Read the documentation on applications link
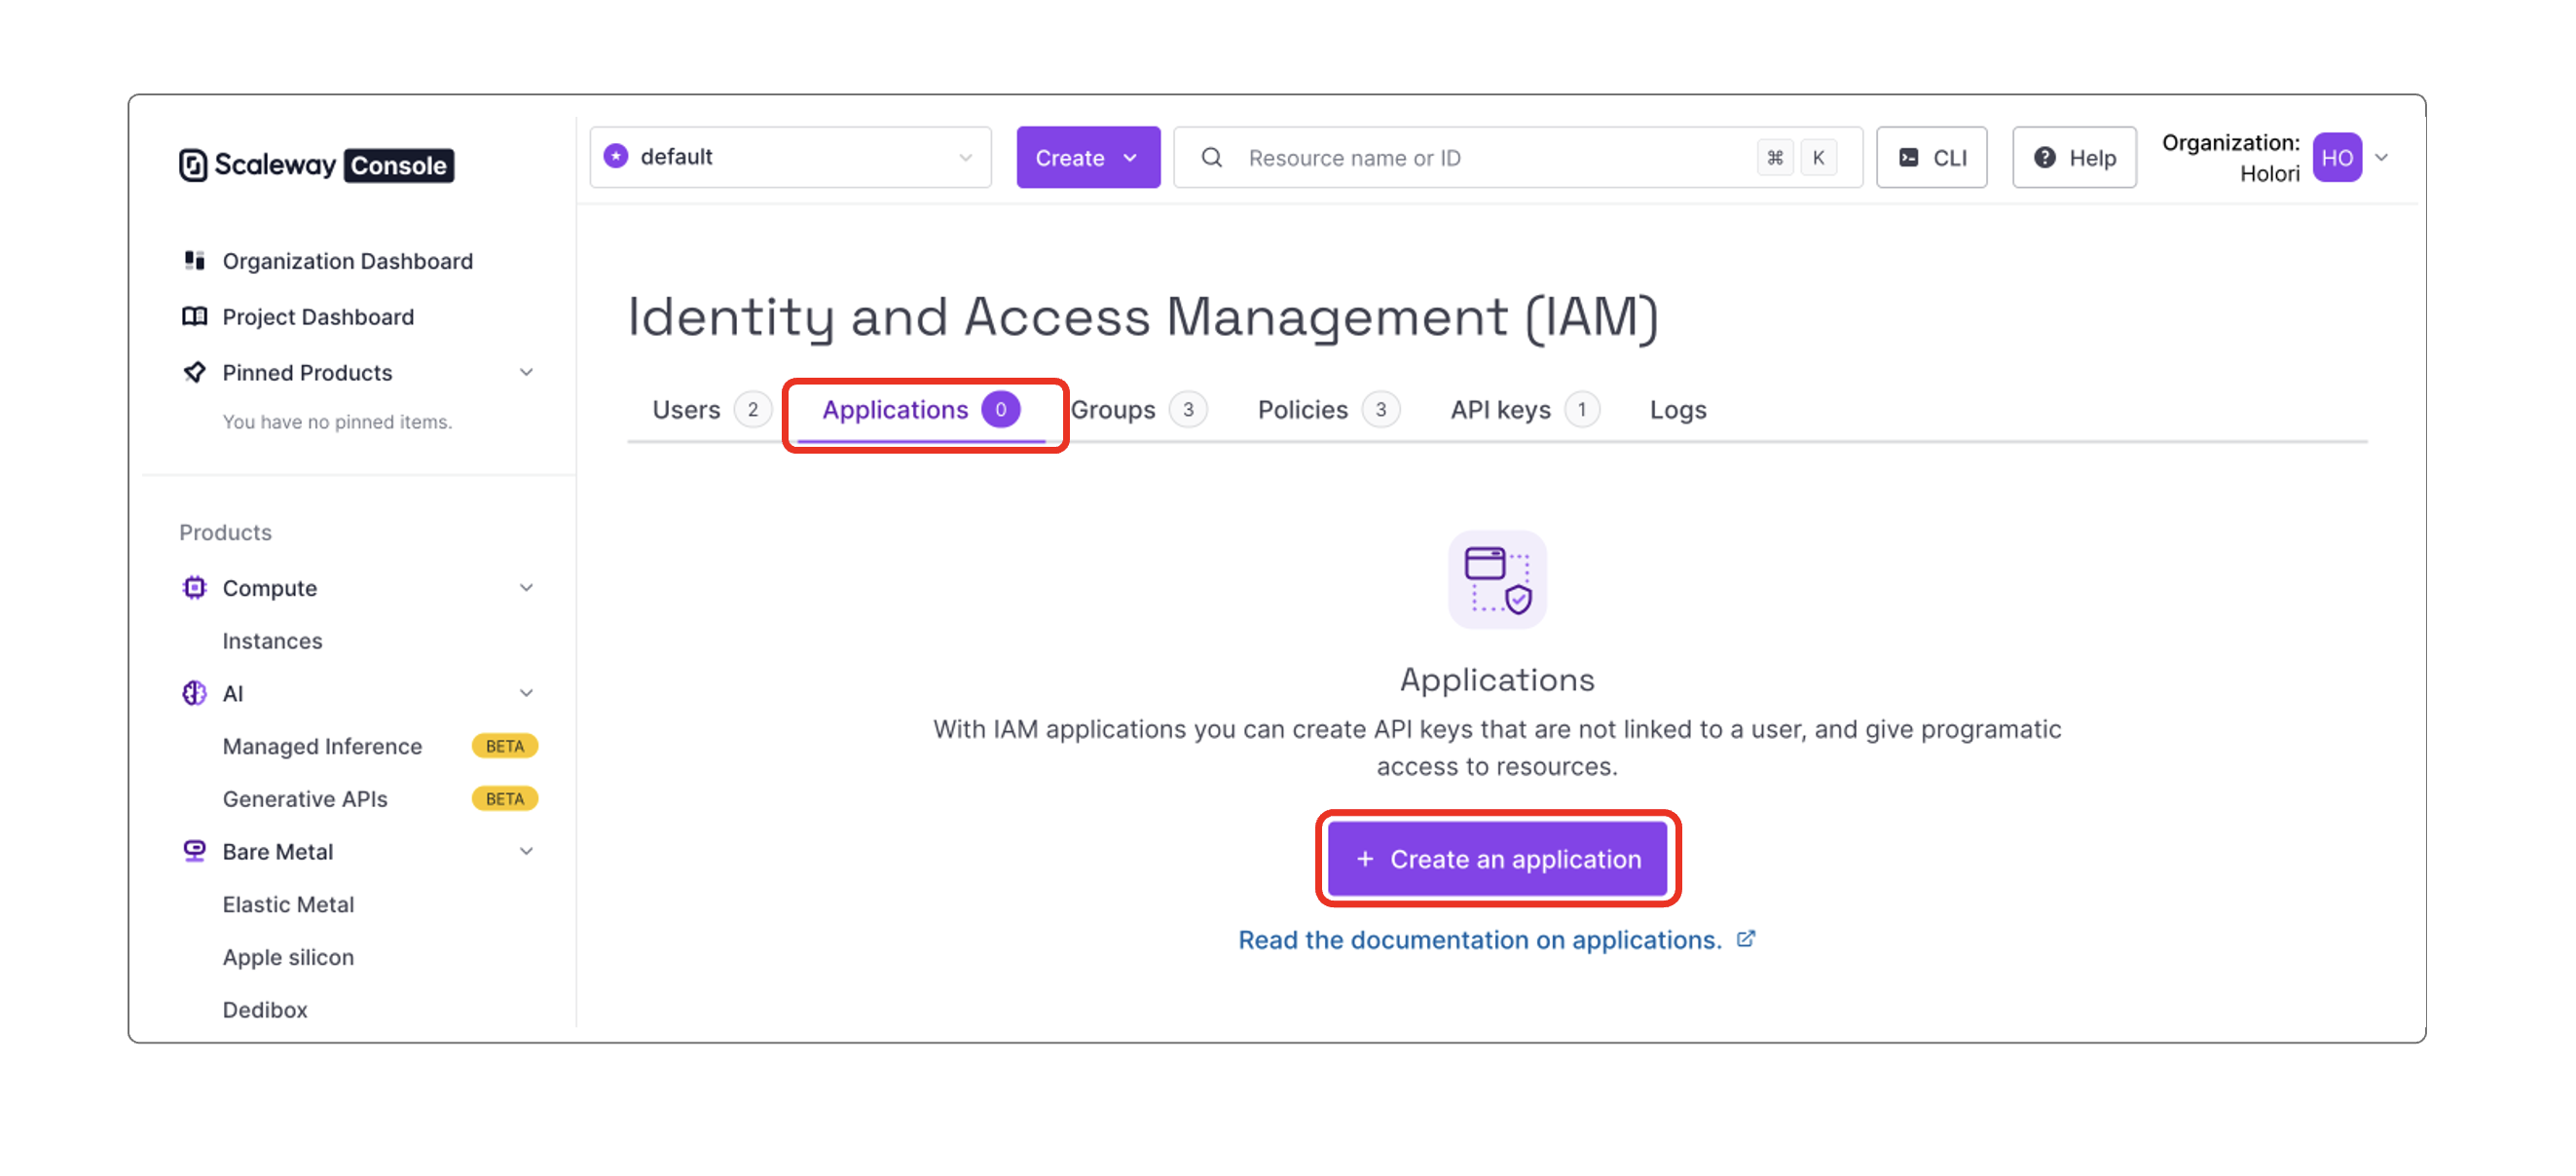Viewport: 2576px width, 1176px height. 1496,937
